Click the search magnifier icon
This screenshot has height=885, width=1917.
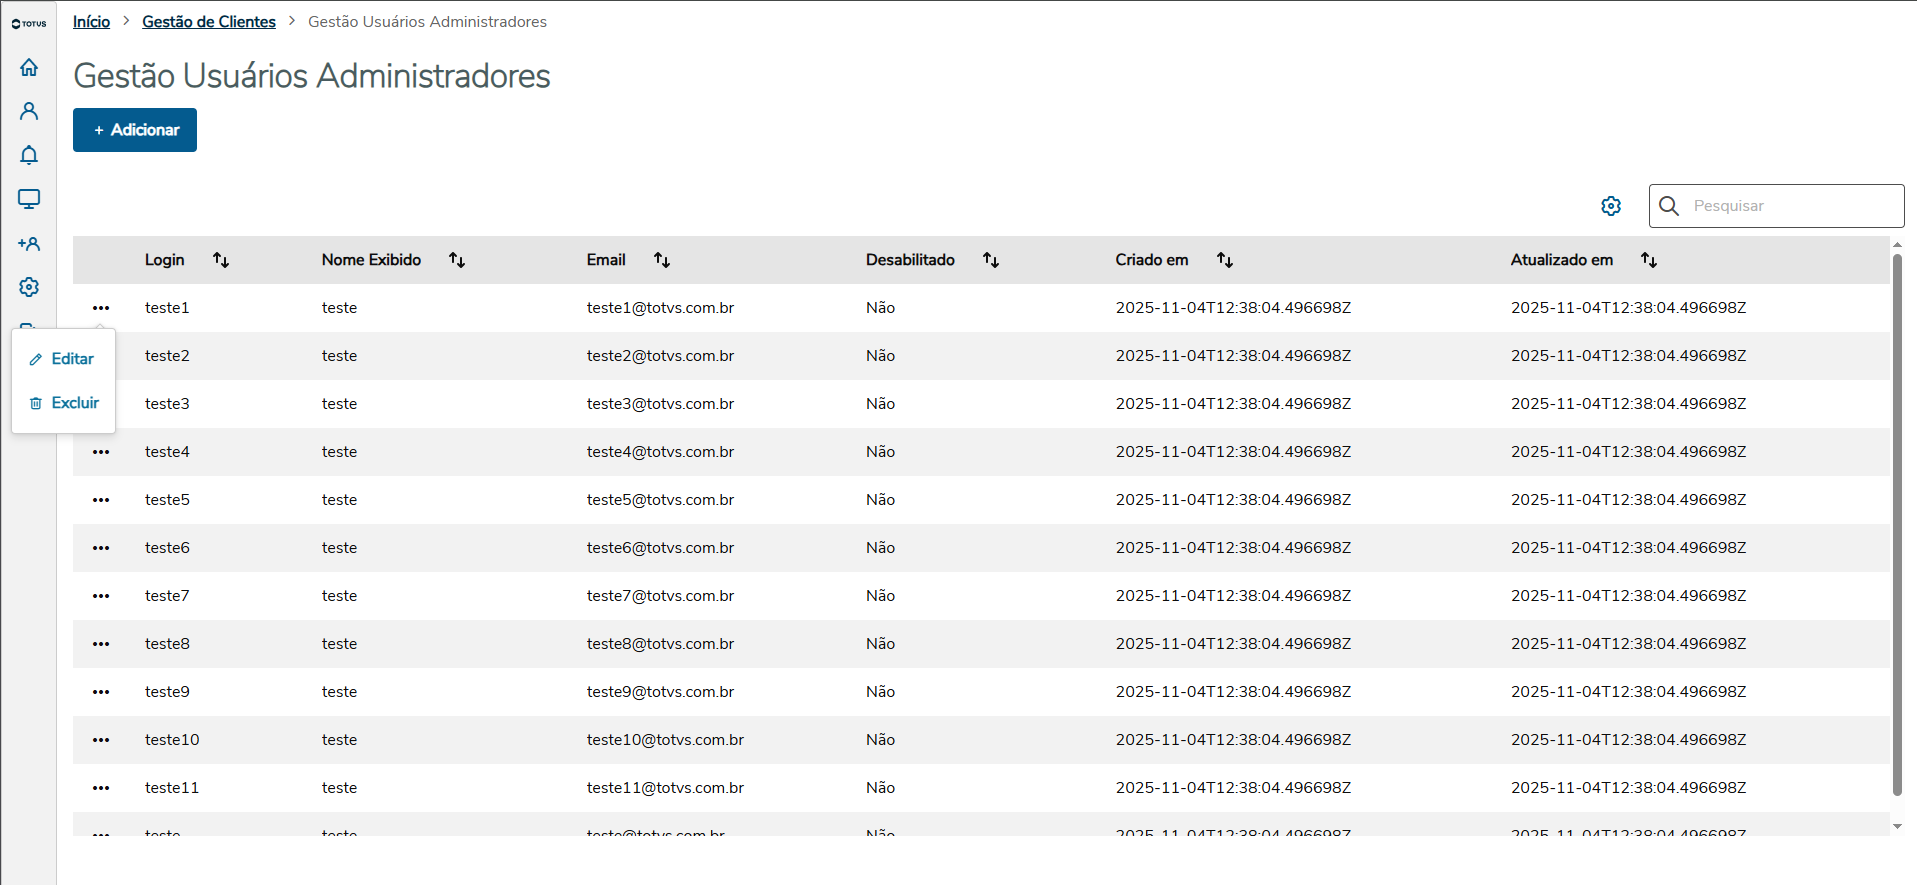click(1669, 206)
